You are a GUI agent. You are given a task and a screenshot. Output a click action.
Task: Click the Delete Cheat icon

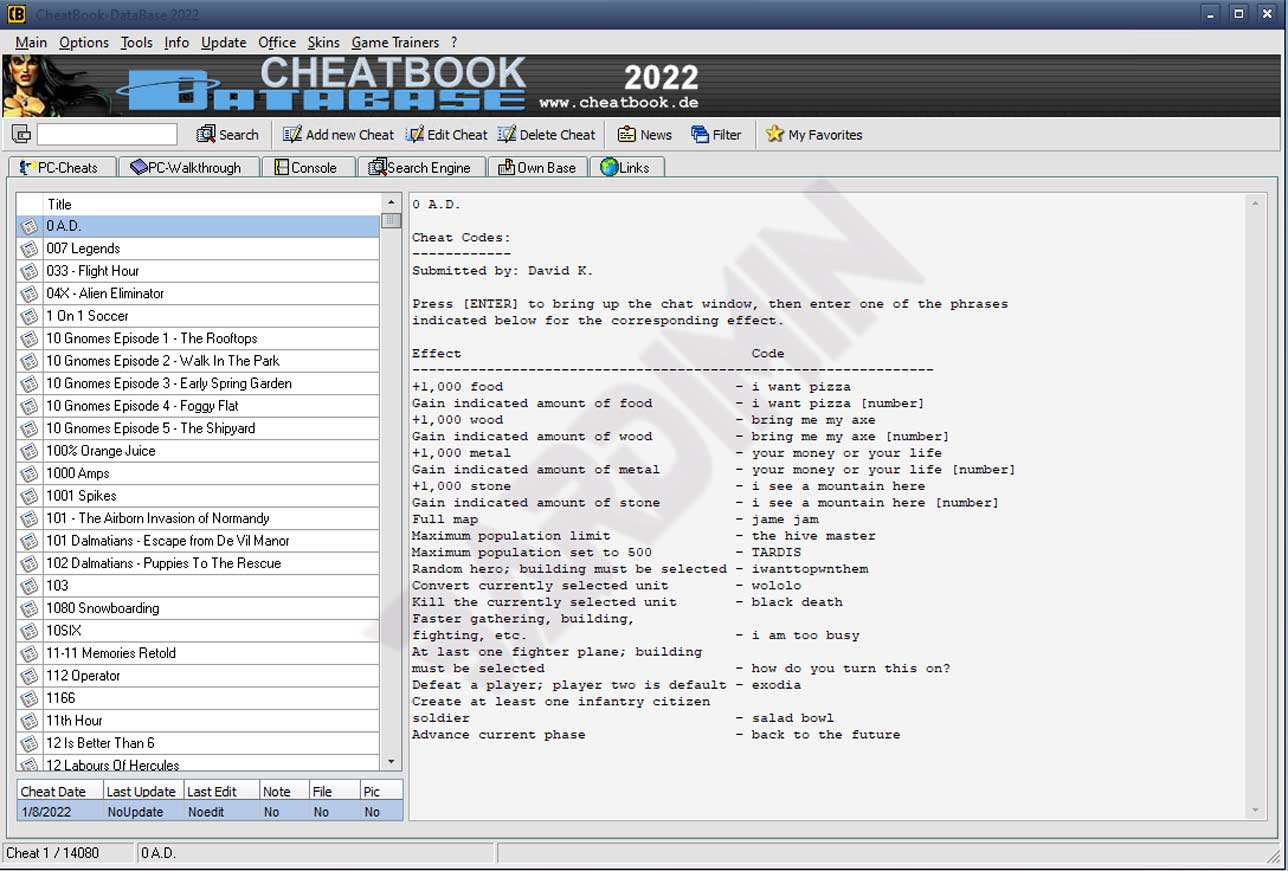(x=506, y=134)
